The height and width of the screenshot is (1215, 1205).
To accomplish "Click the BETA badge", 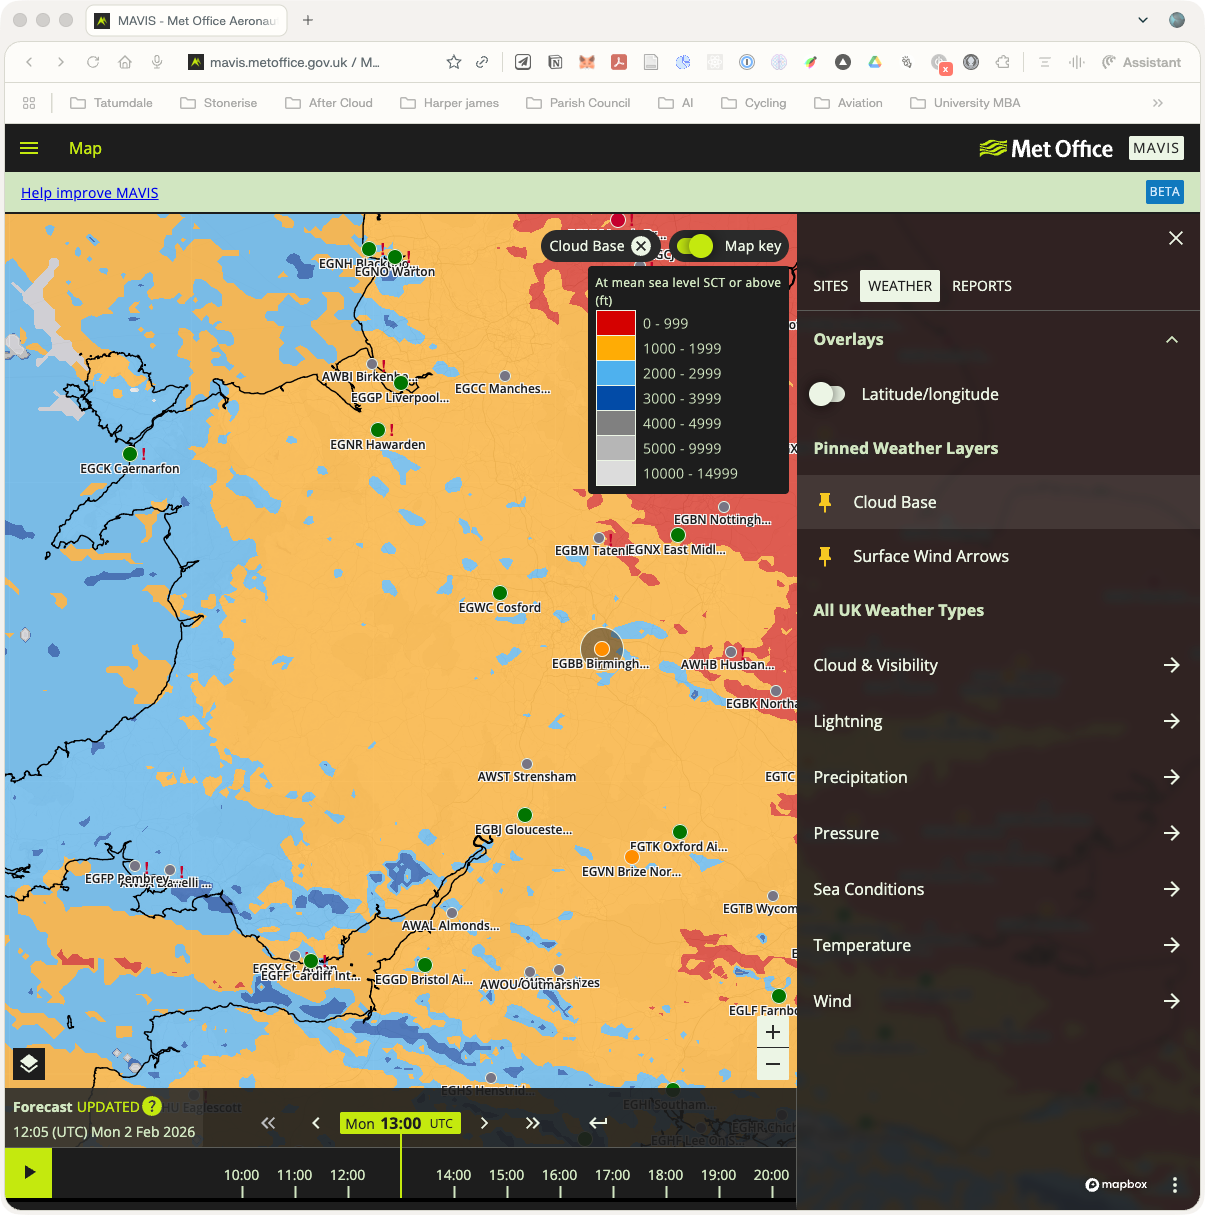I will pyautogui.click(x=1164, y=192).
